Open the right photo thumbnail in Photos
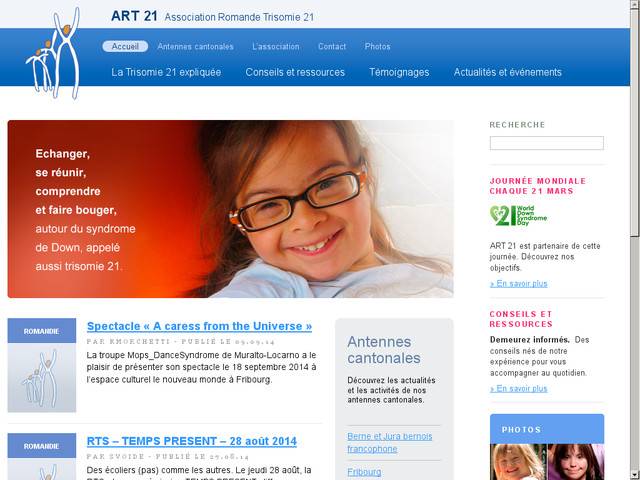The height and width of the screenshot is (480, 640). pyautogui.click(x=576, y=462)
